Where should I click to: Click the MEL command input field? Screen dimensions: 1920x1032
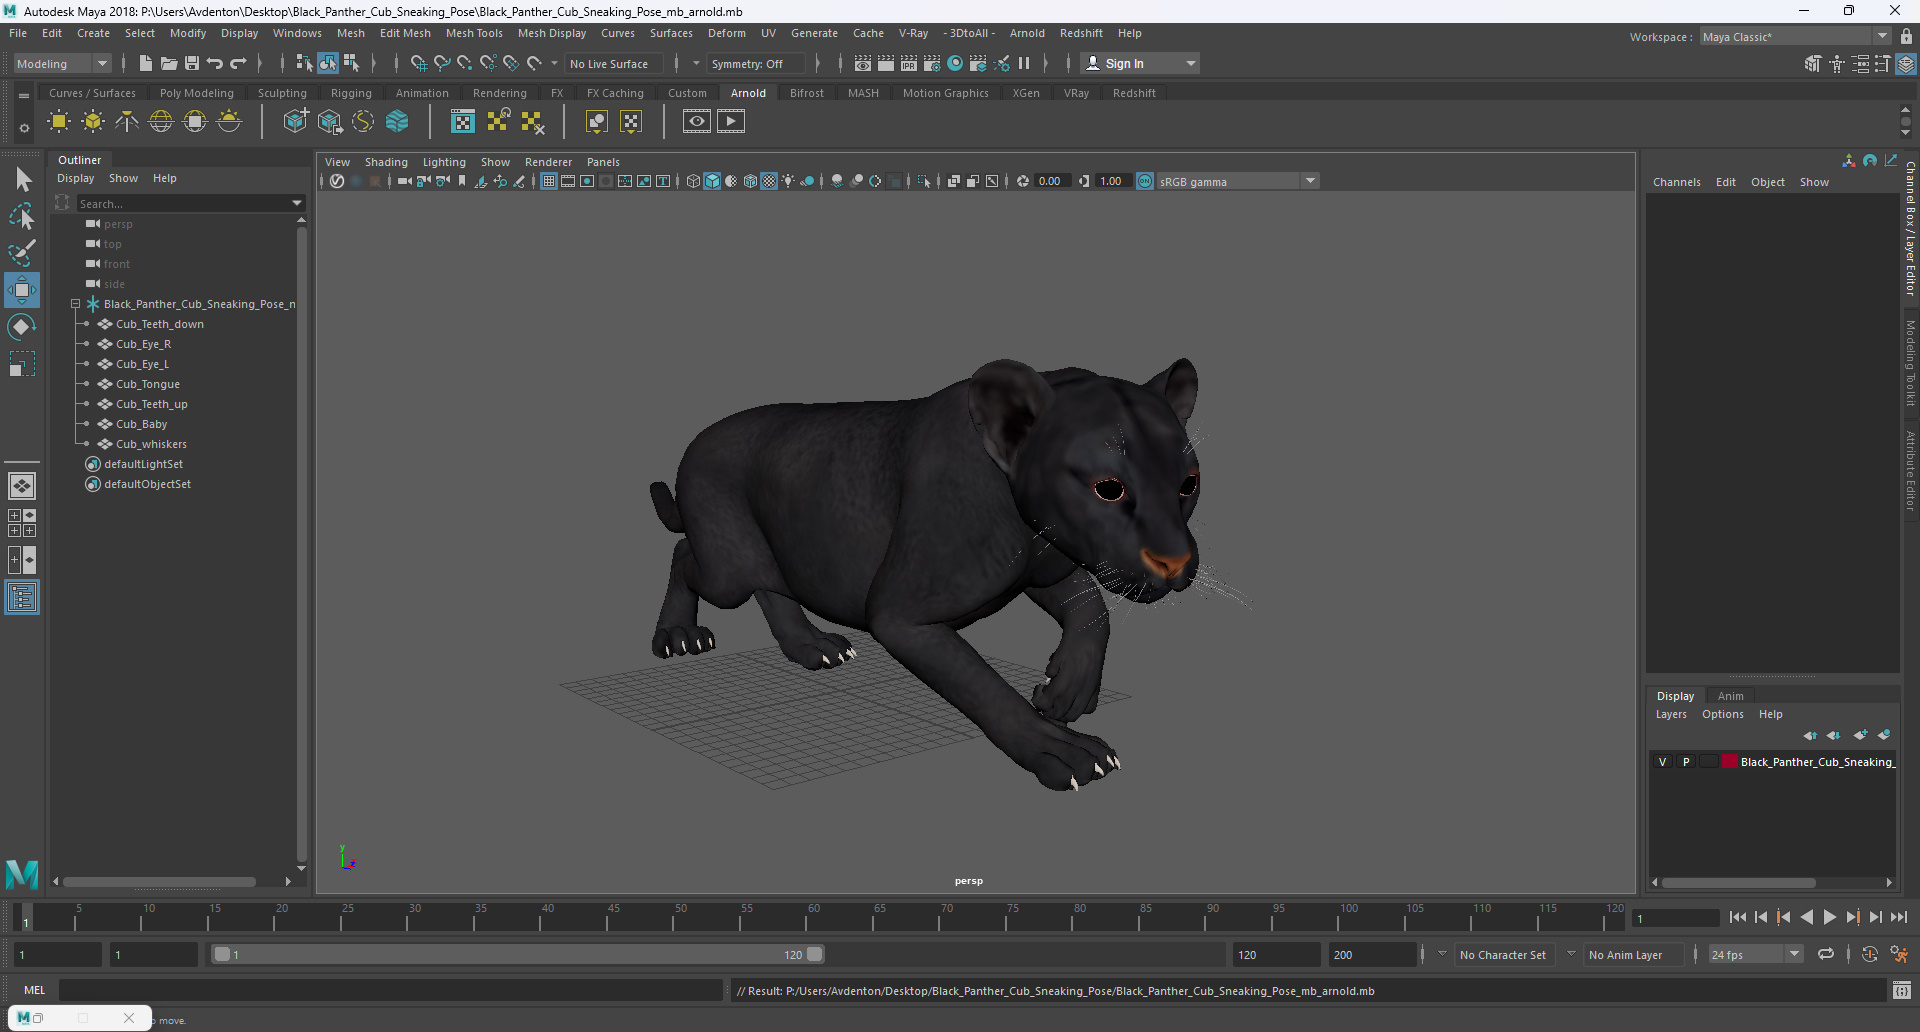(391, 990)
